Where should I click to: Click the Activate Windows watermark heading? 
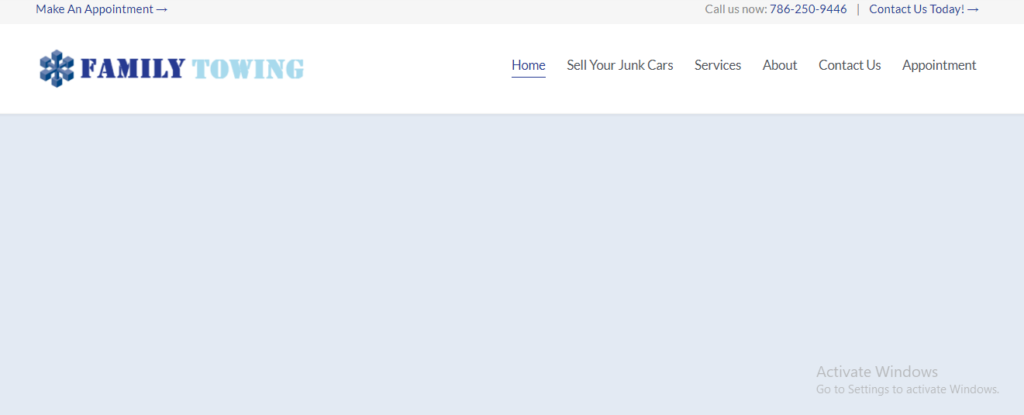(876, 372)
